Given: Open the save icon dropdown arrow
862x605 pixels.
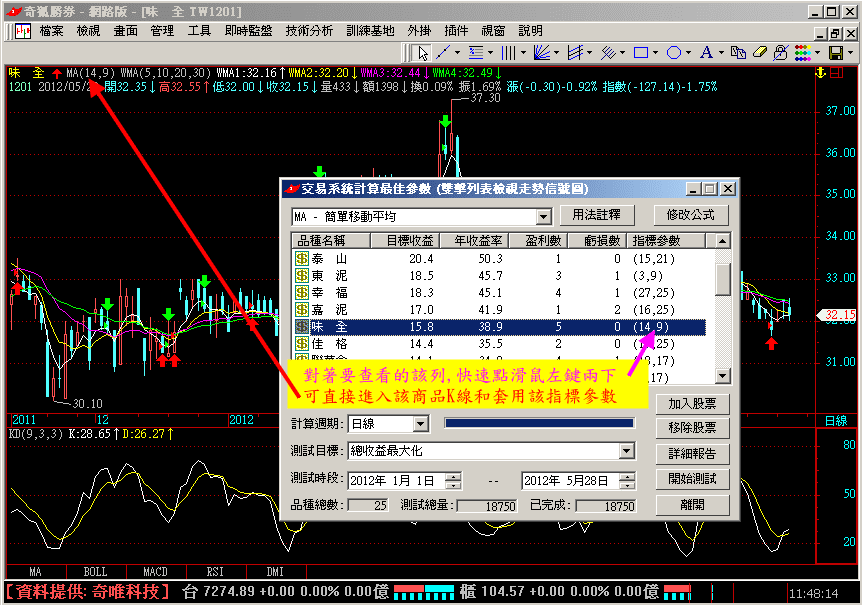Looking at the screenshot, I should [850, 53].
